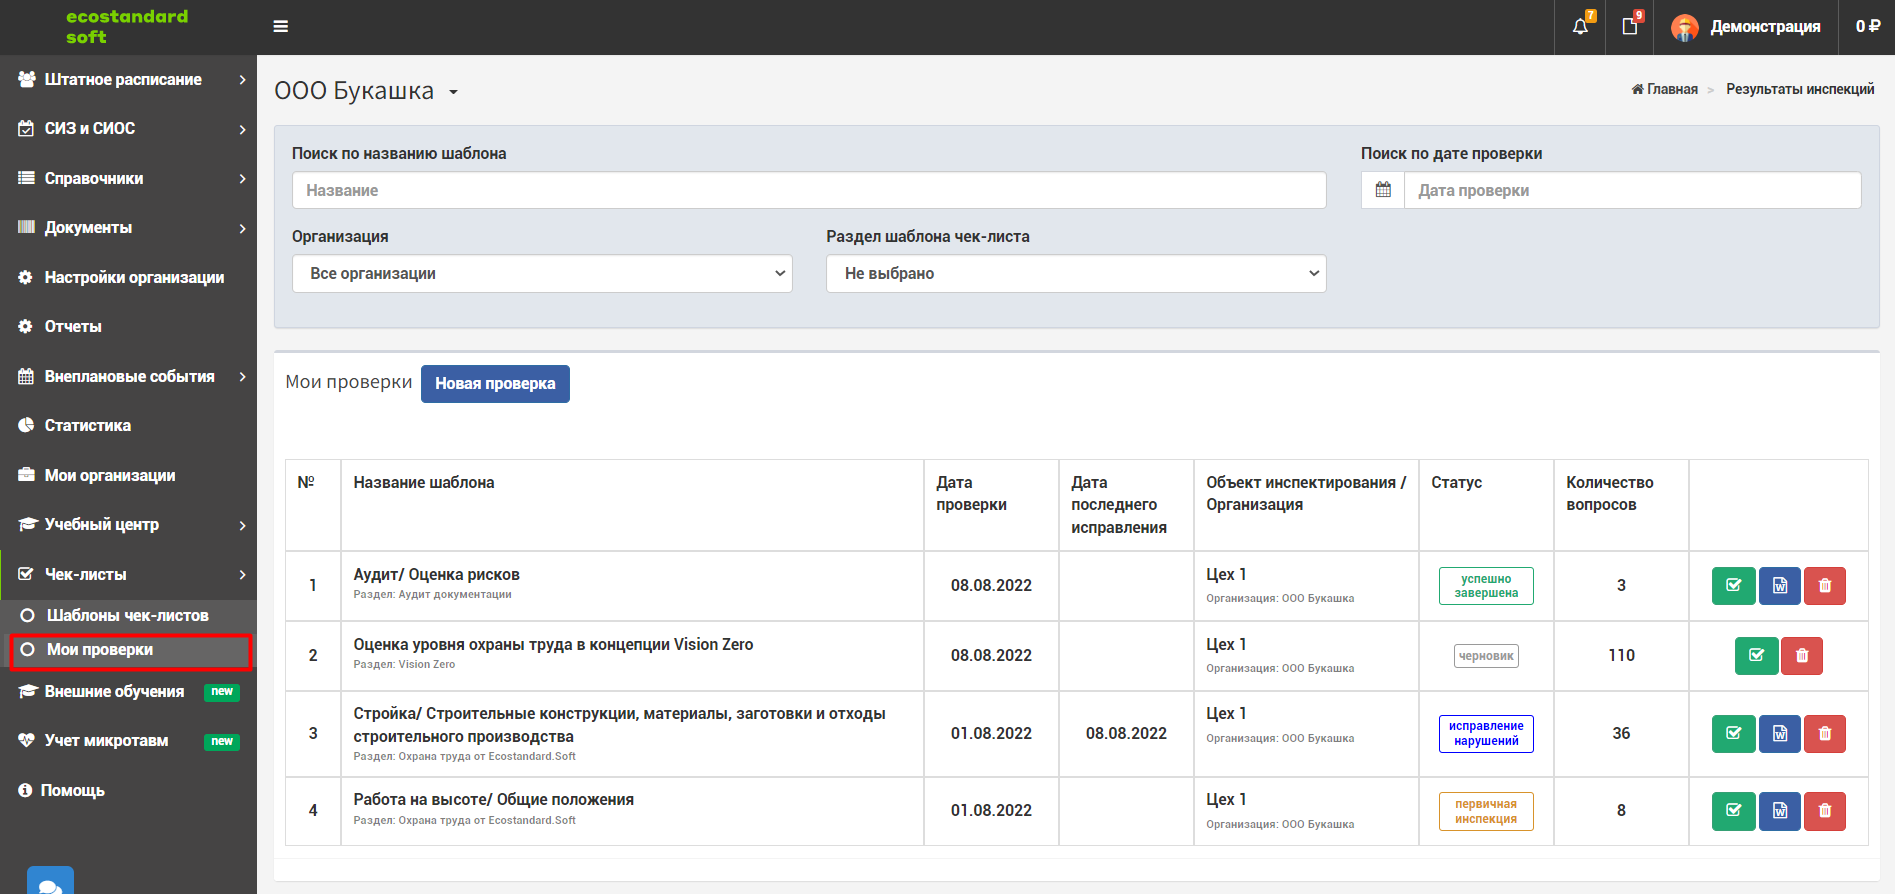Open the bell notifications icon

point(1580,27)
